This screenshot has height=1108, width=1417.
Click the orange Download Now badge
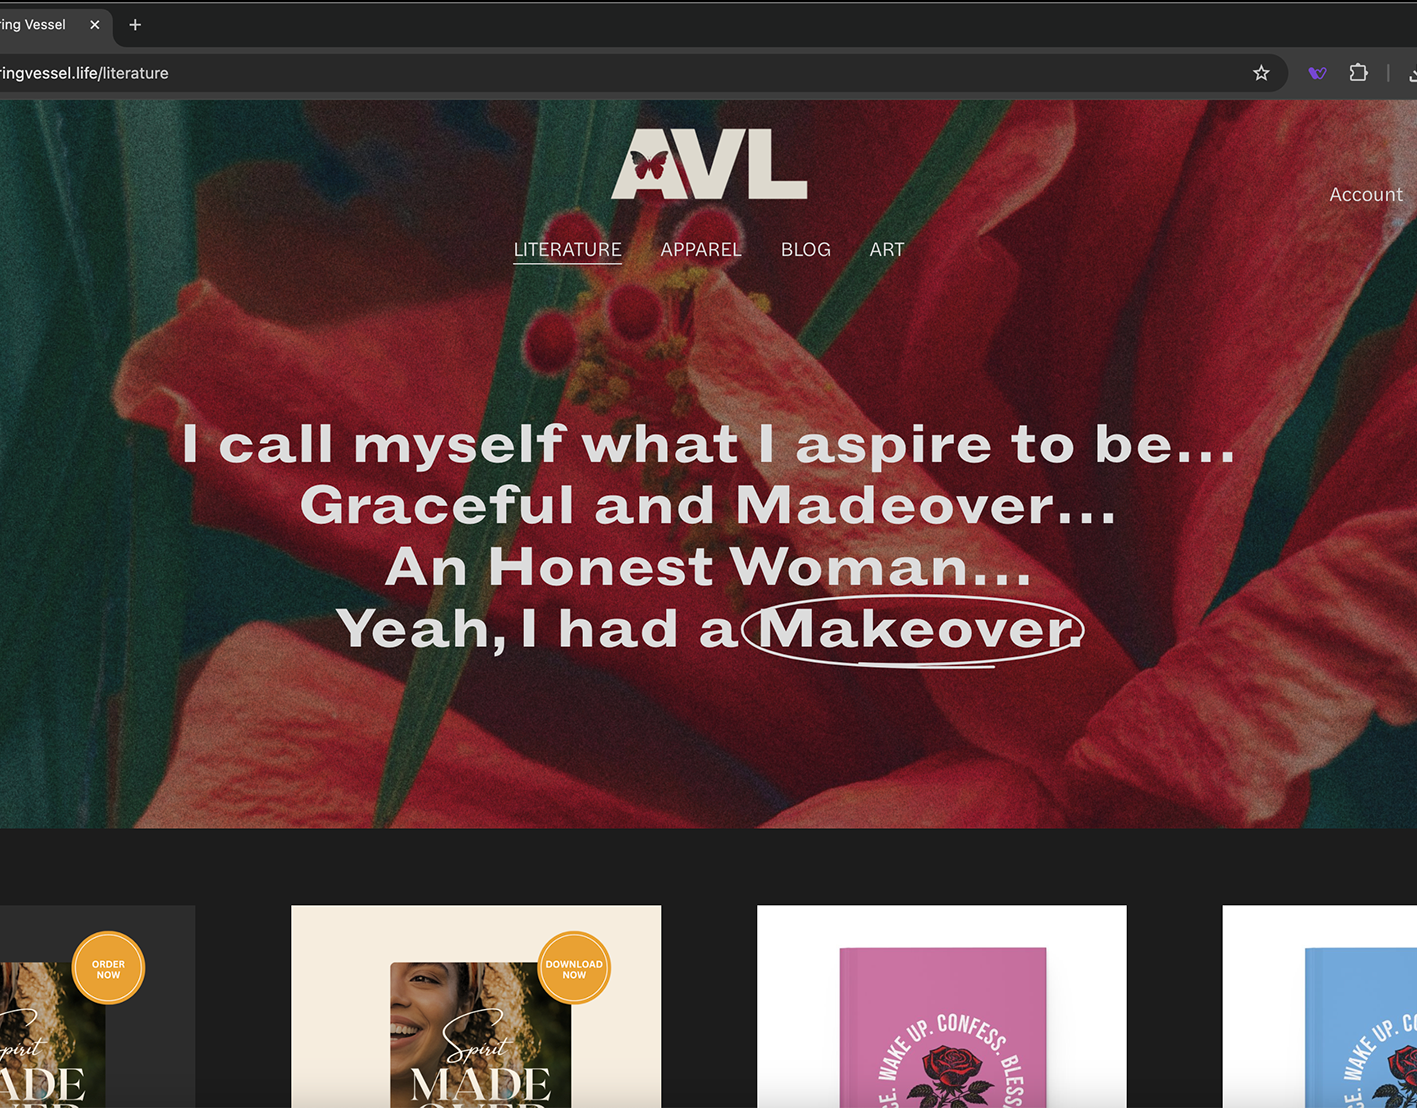click(x=574, y=968)
